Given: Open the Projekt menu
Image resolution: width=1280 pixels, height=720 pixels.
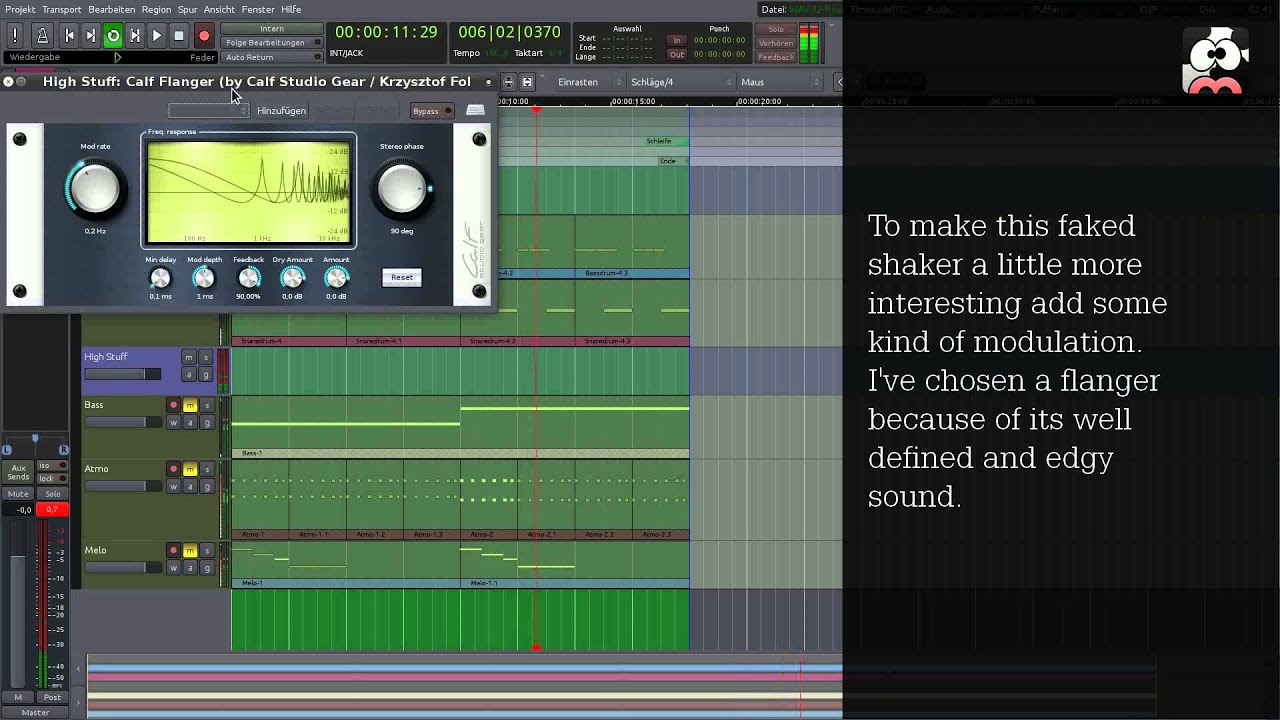Looking at the screenshot, I should click(x=20, y=9).
